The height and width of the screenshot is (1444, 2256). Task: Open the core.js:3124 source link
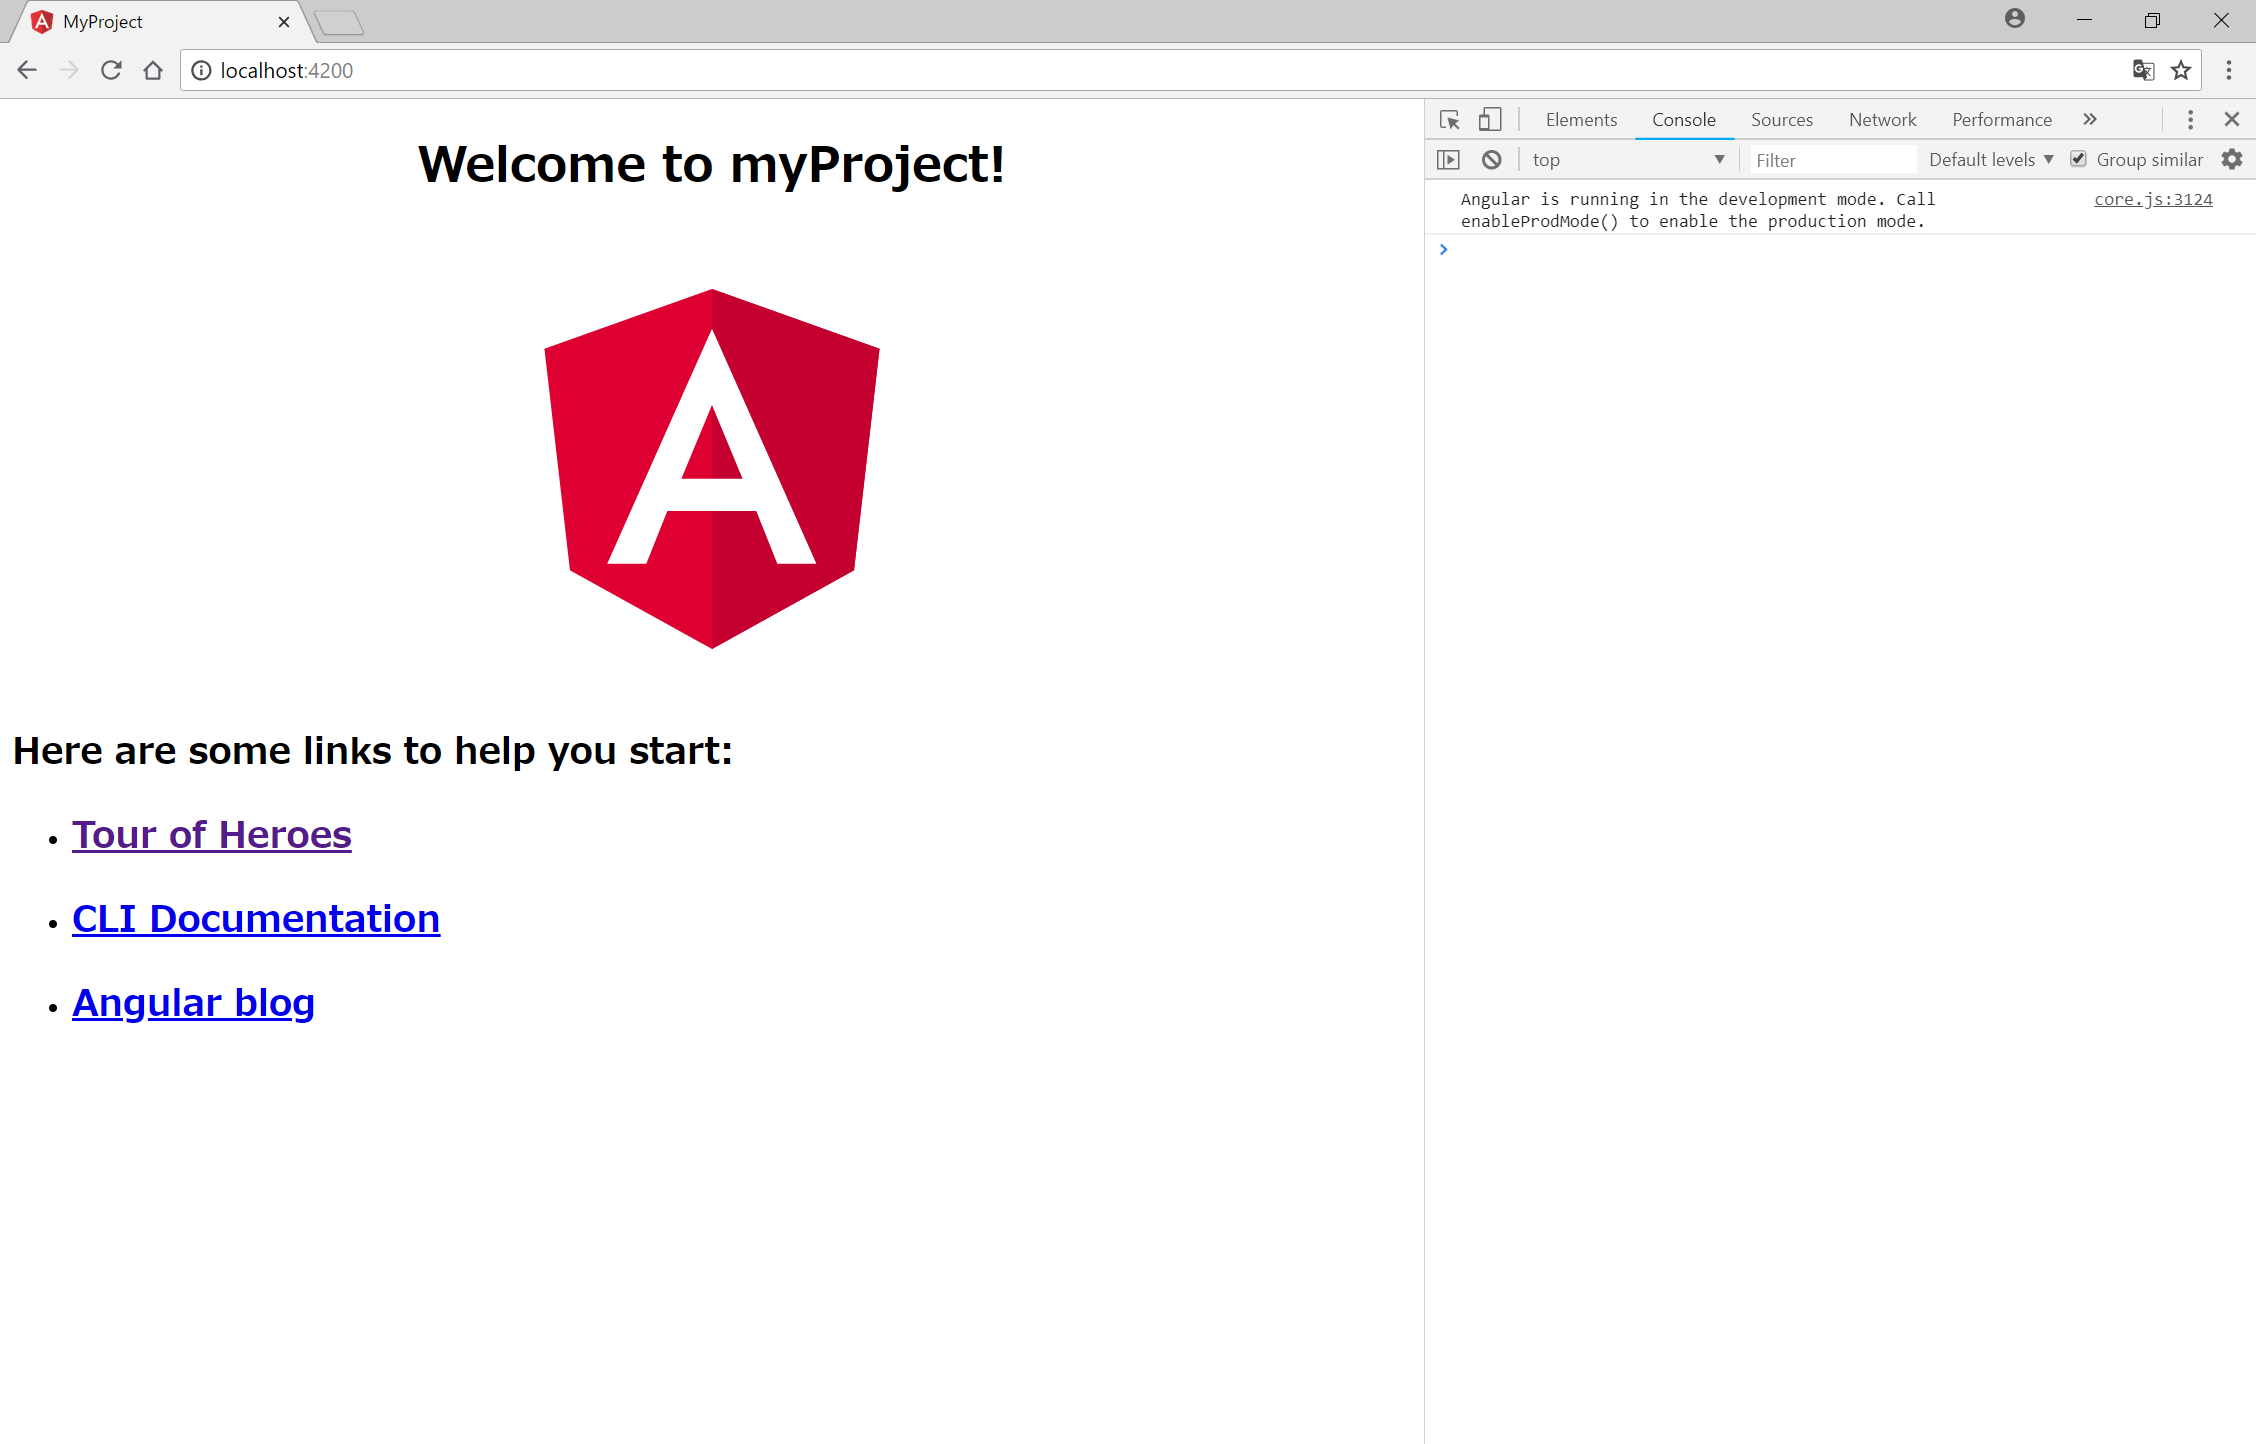(2152, 199)
